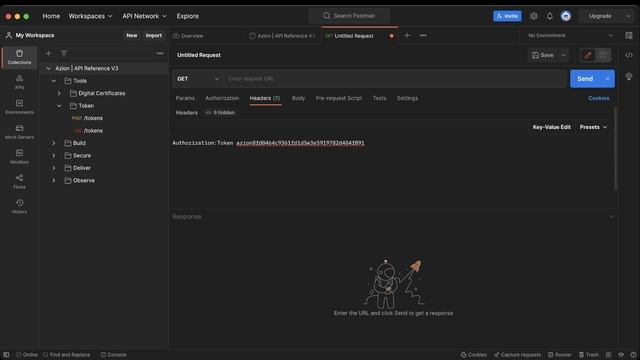Click the filter icon in the collections sidebar

click(64, 53)
